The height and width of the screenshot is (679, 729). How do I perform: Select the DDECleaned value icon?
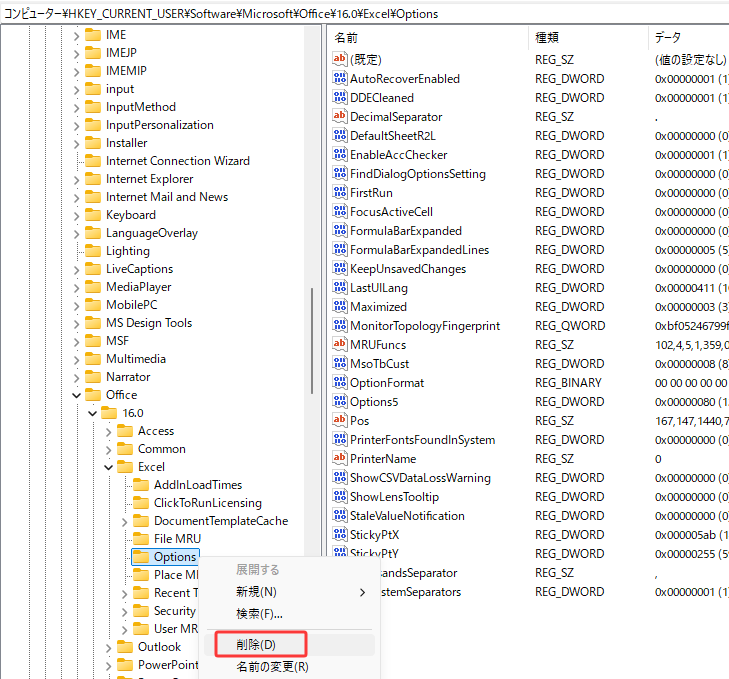(340, 97)
